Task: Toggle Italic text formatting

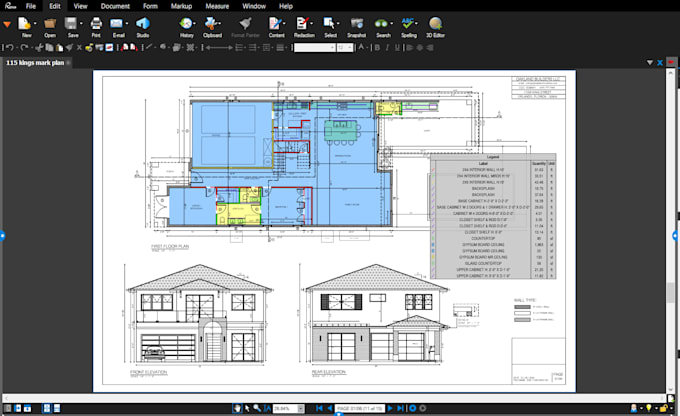Action: pyautogui.click(x=387, y=48)
